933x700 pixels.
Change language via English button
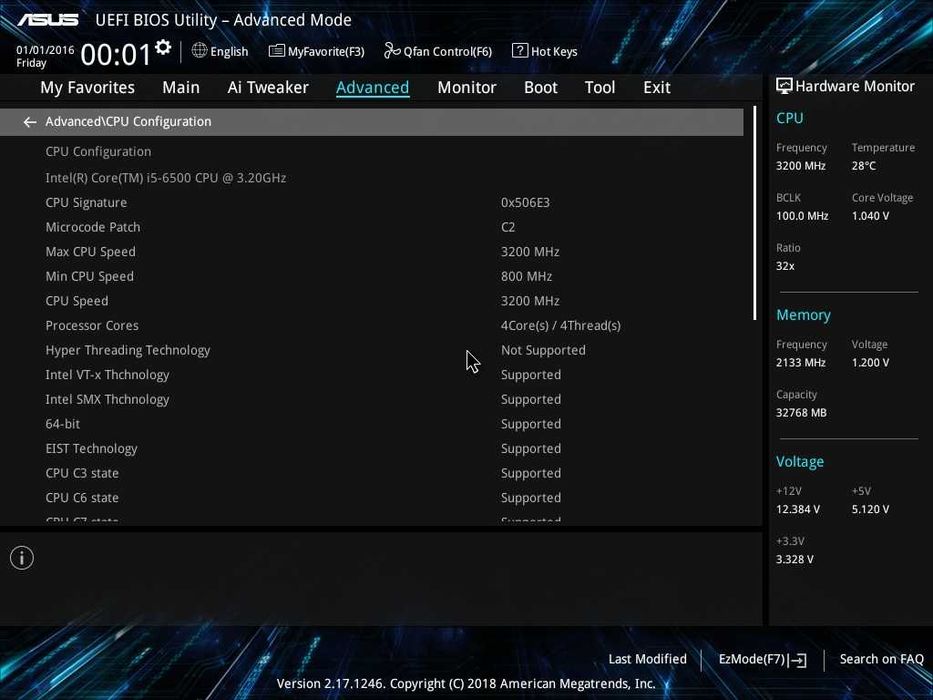point(220,51)
